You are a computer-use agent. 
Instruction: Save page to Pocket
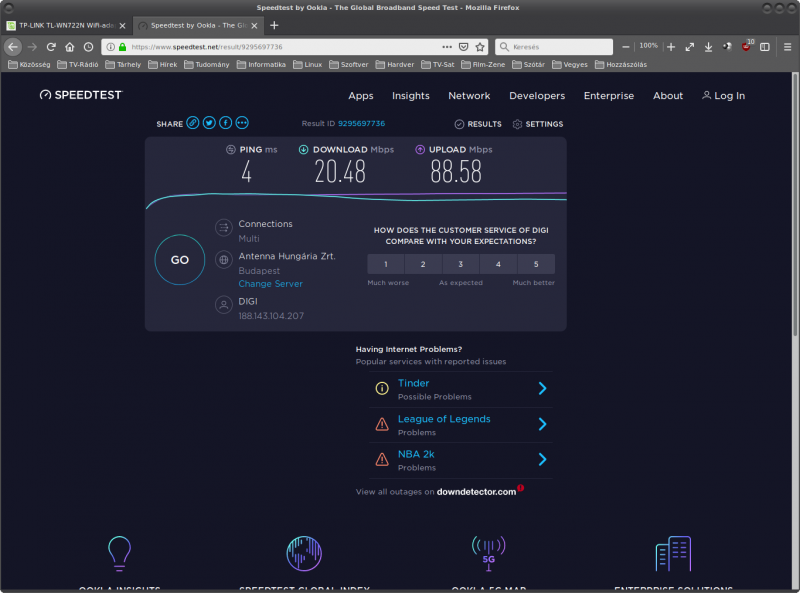[463, 47]
